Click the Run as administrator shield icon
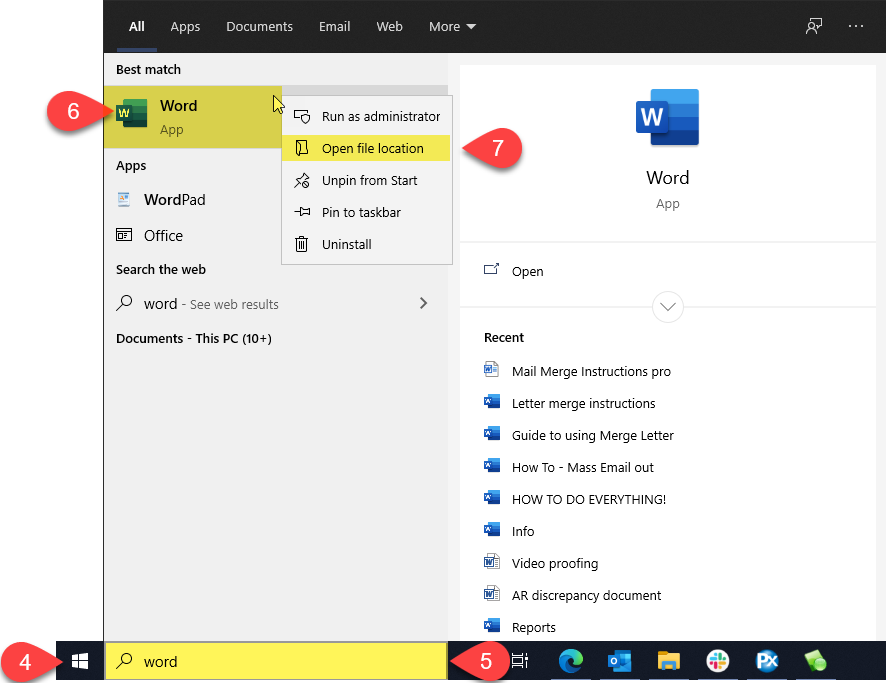This screenshot has width=886, height=683. 302,116
